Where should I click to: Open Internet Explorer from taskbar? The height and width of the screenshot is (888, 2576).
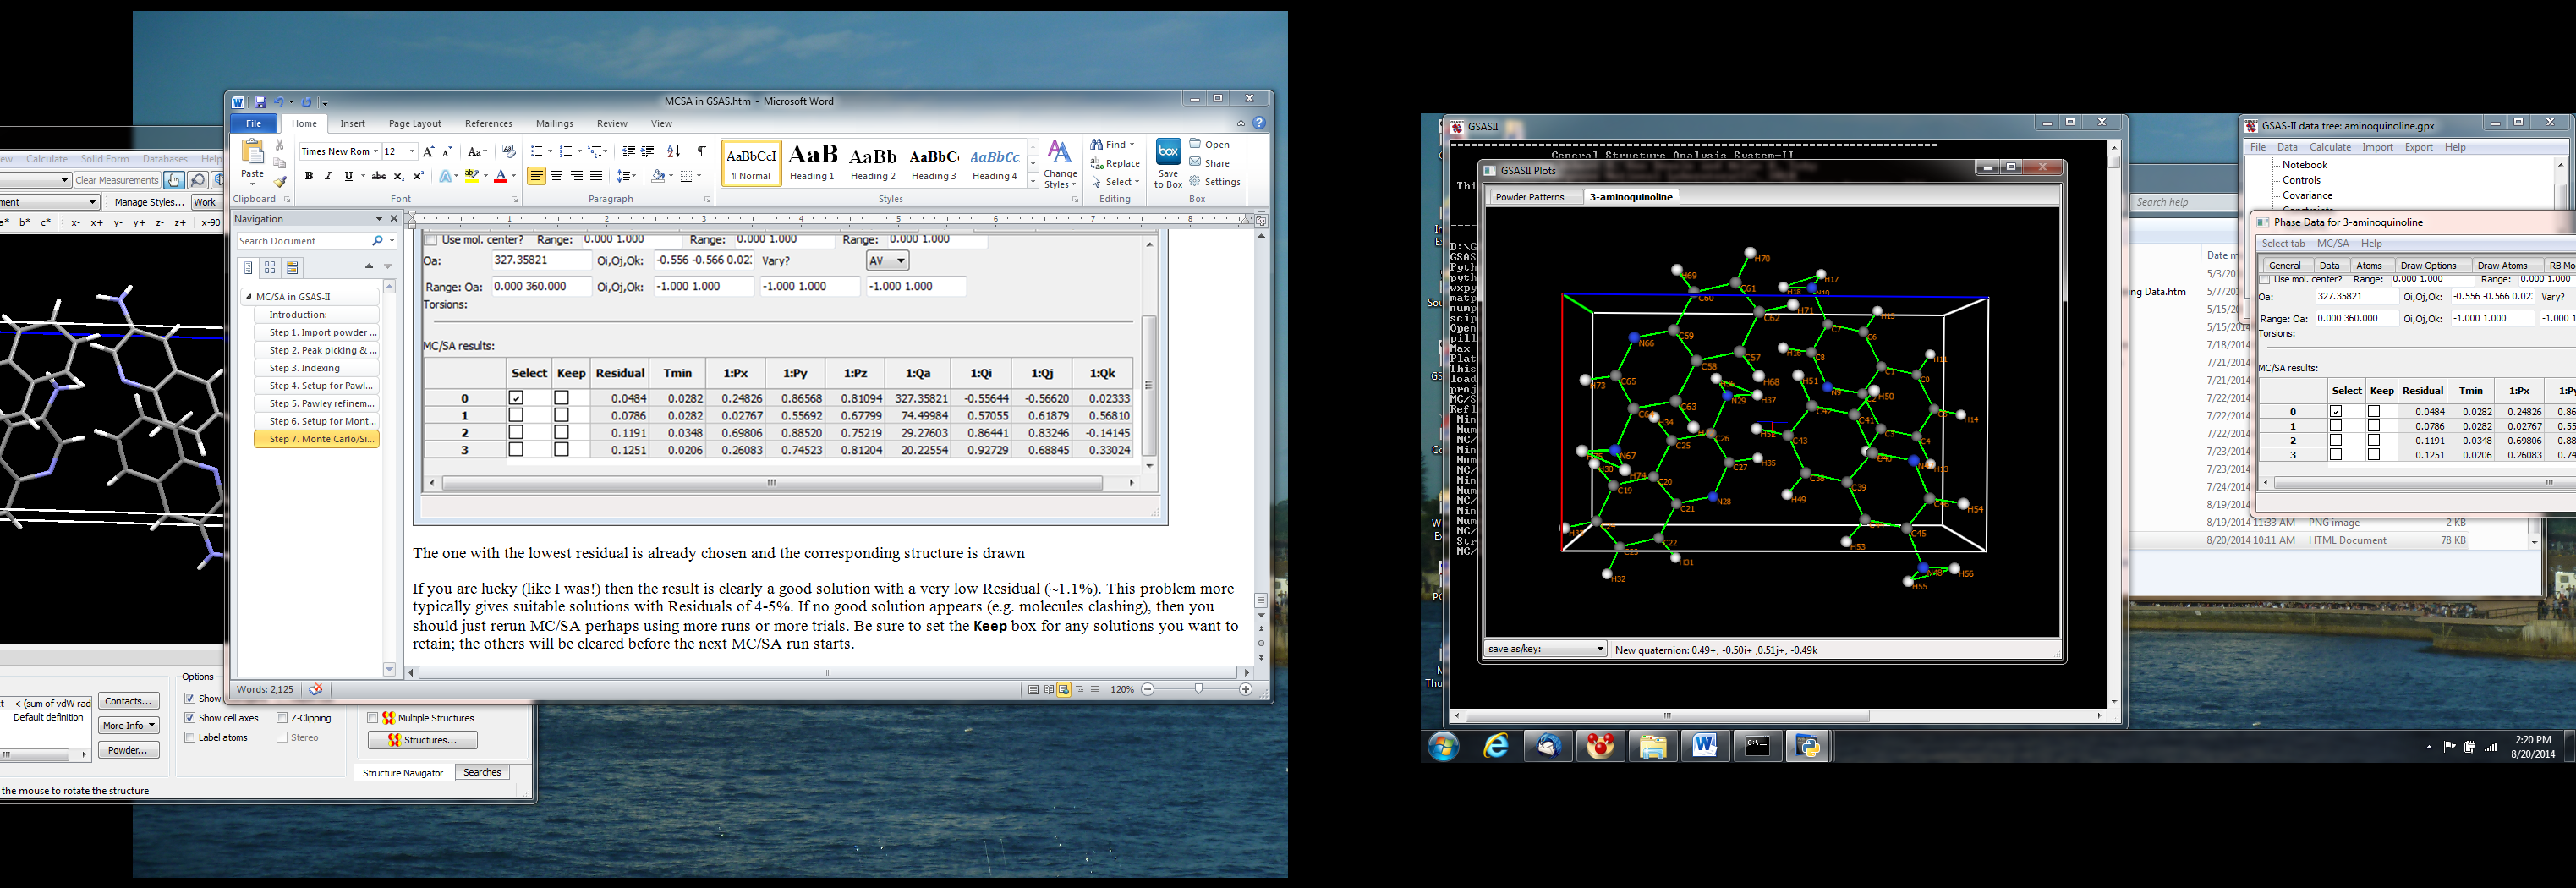tap(1496, 746)
